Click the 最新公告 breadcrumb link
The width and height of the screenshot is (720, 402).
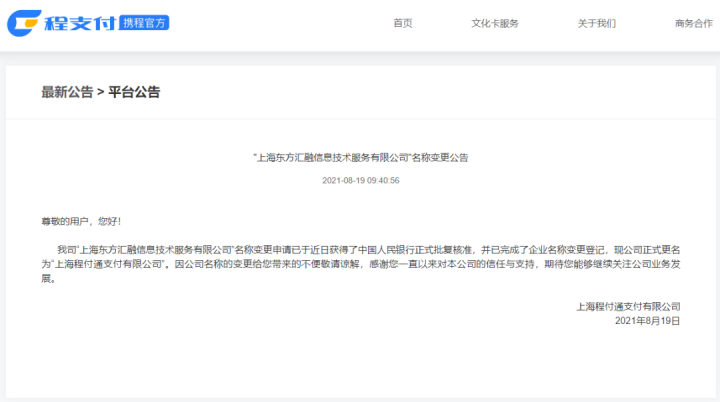(x=67, y=92)
